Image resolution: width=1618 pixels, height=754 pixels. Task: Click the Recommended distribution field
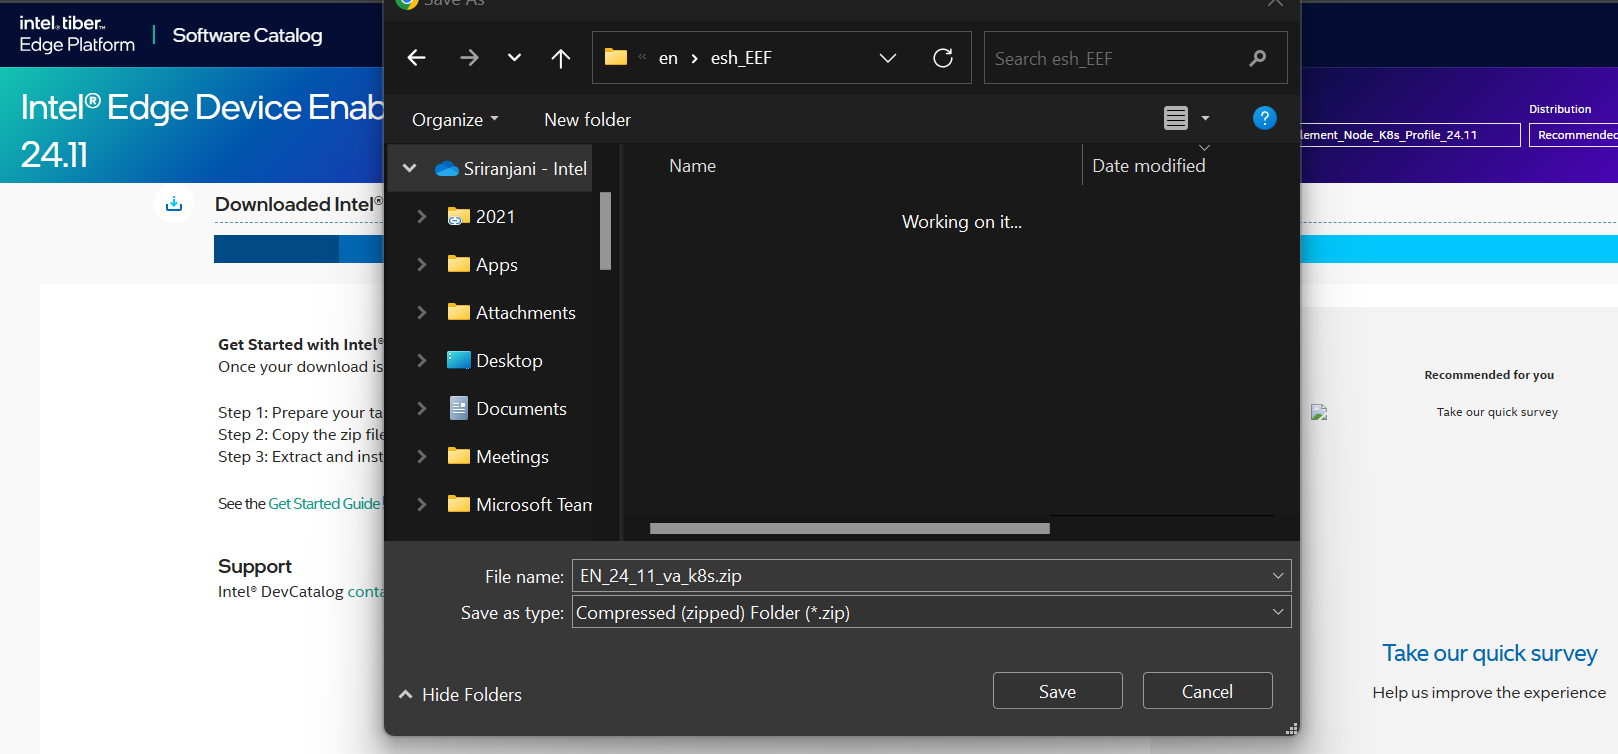[1573, 135]
